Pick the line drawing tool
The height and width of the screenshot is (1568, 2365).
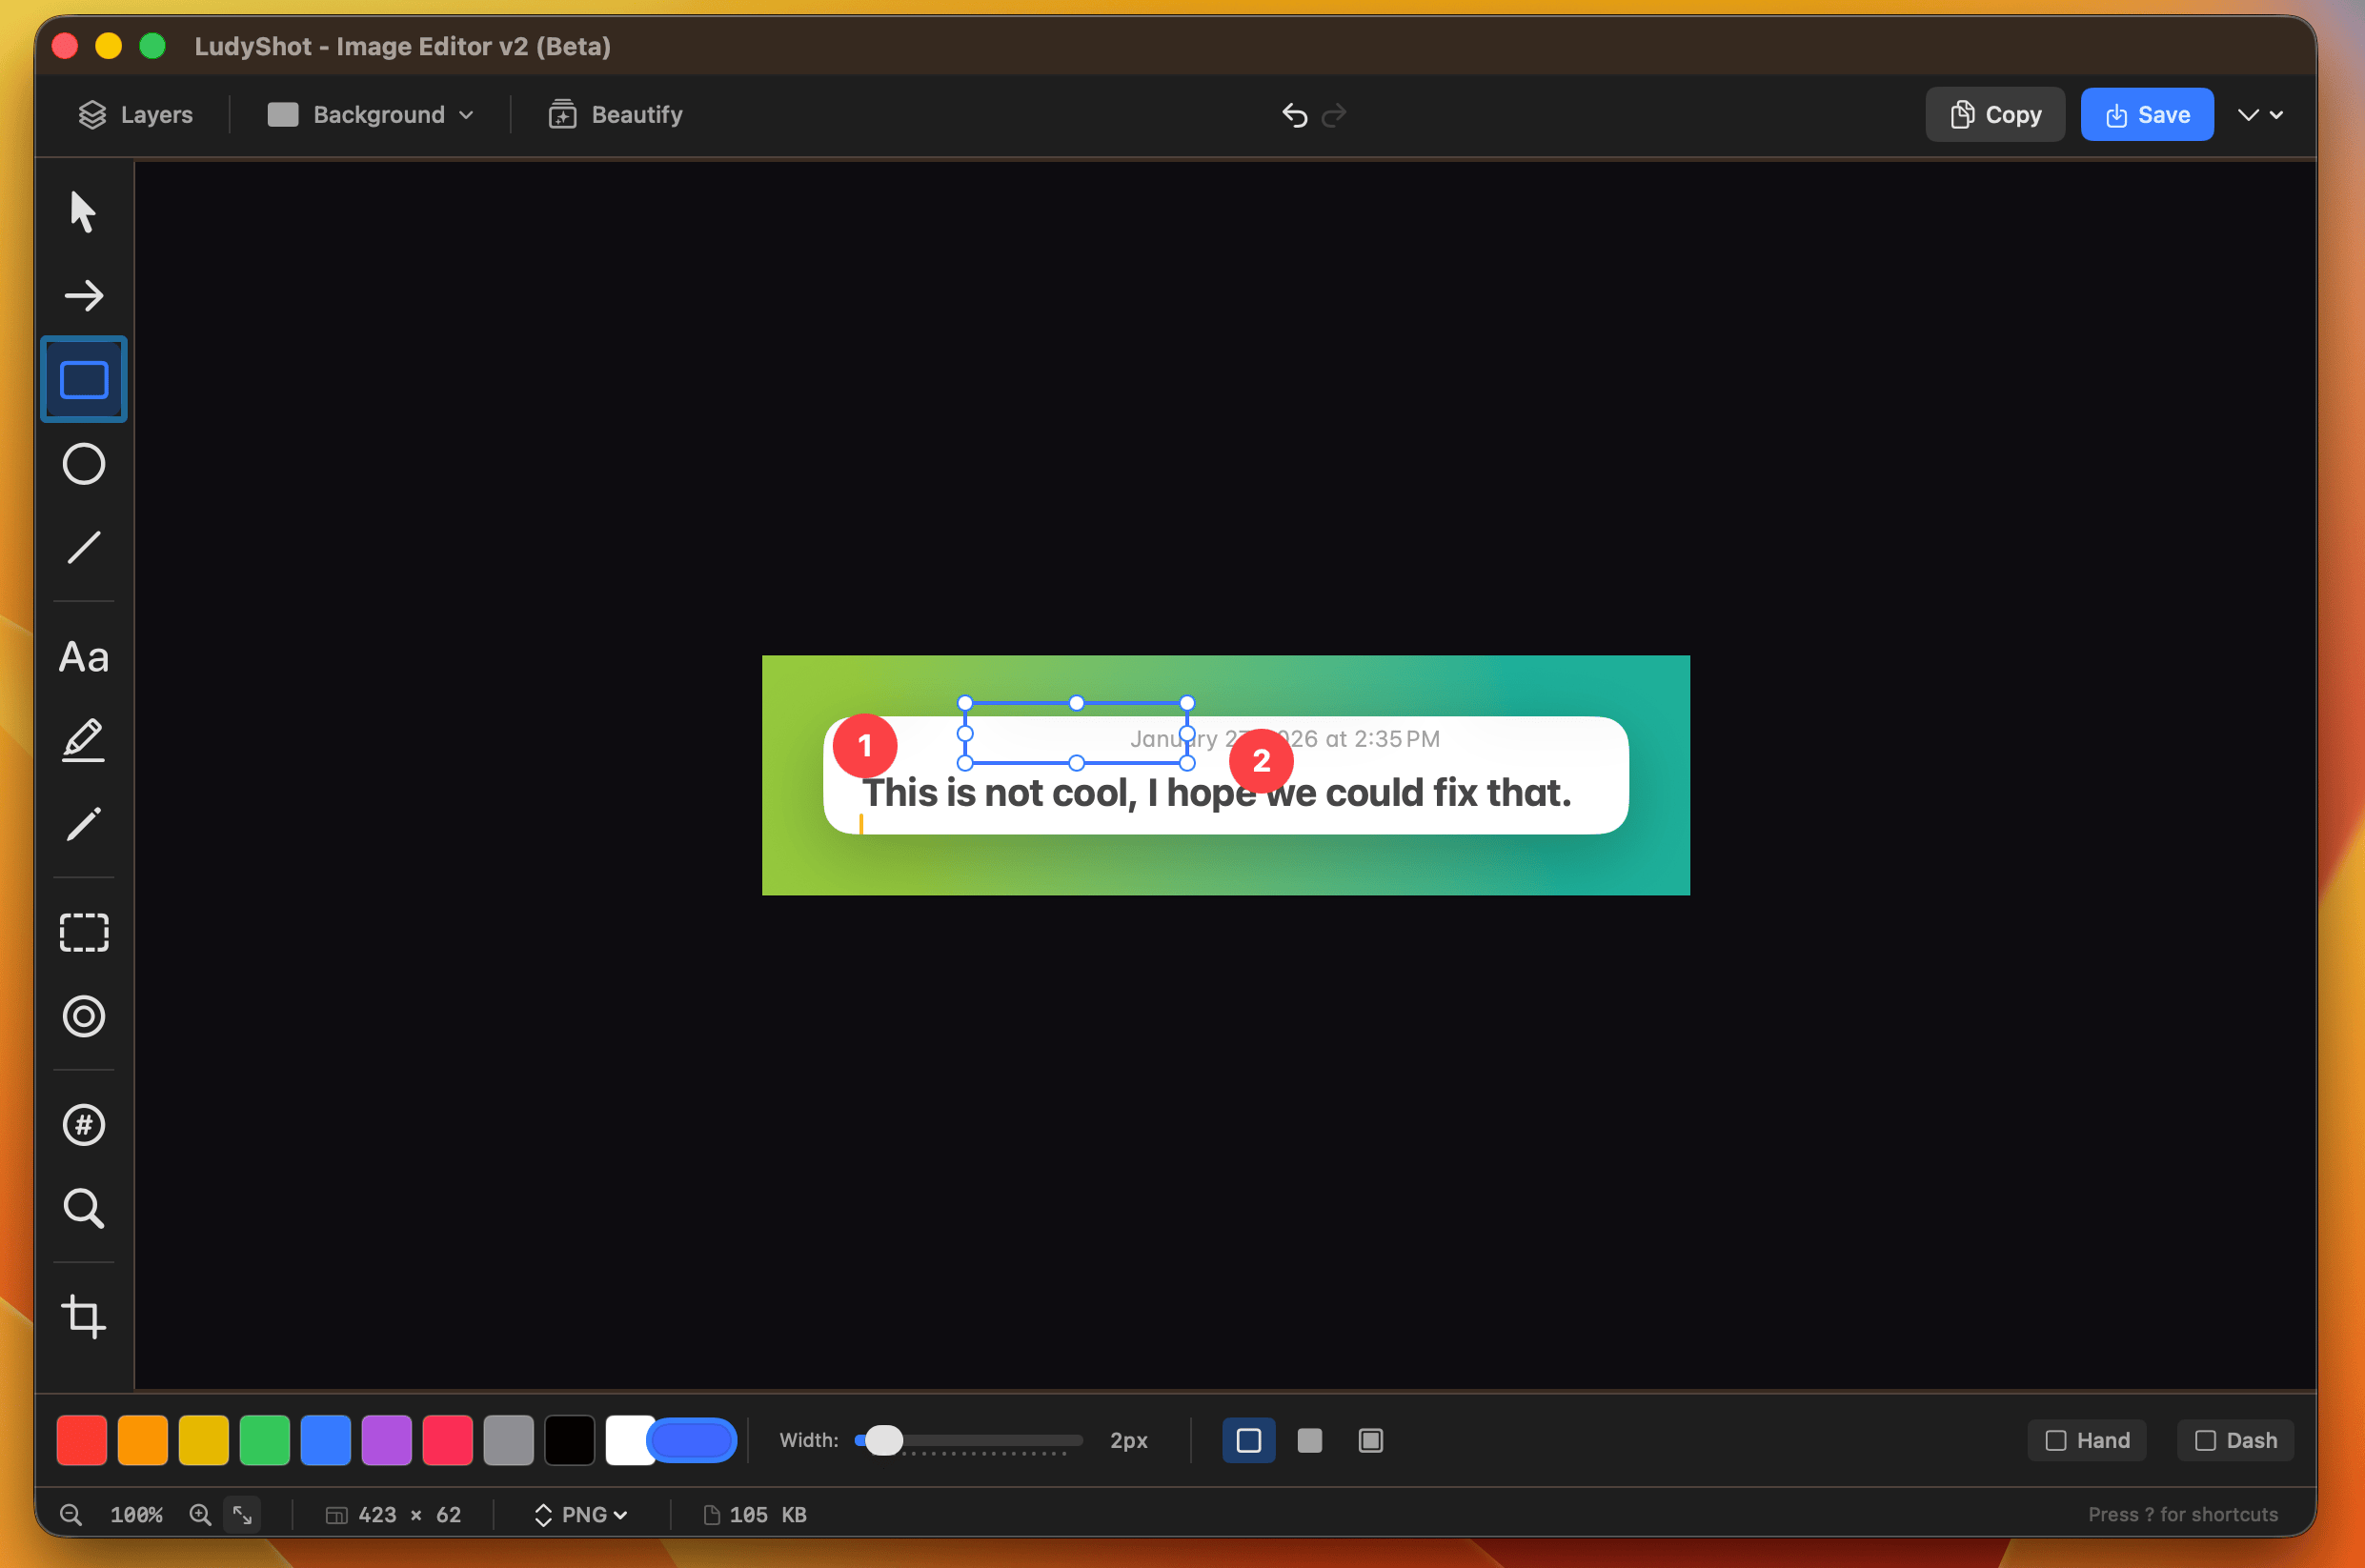click(84, 546)
